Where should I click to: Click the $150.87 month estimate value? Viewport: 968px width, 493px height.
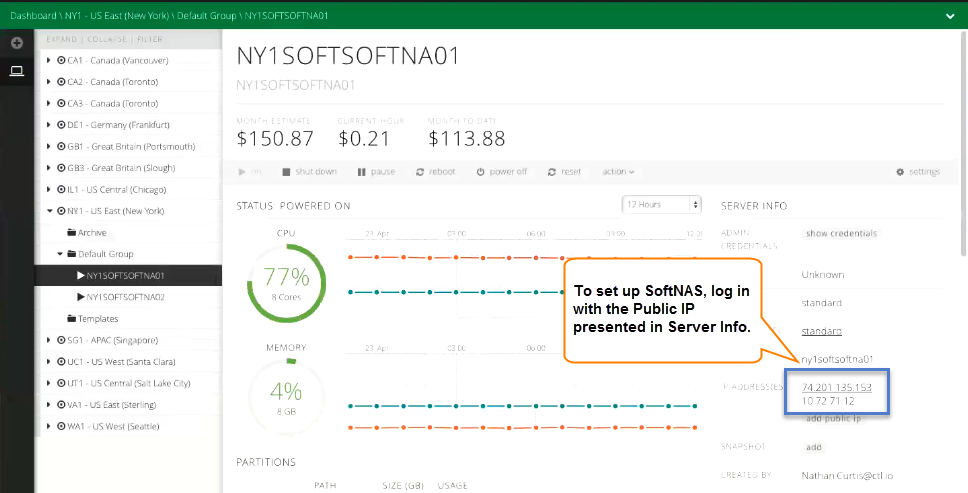point(275,139)
